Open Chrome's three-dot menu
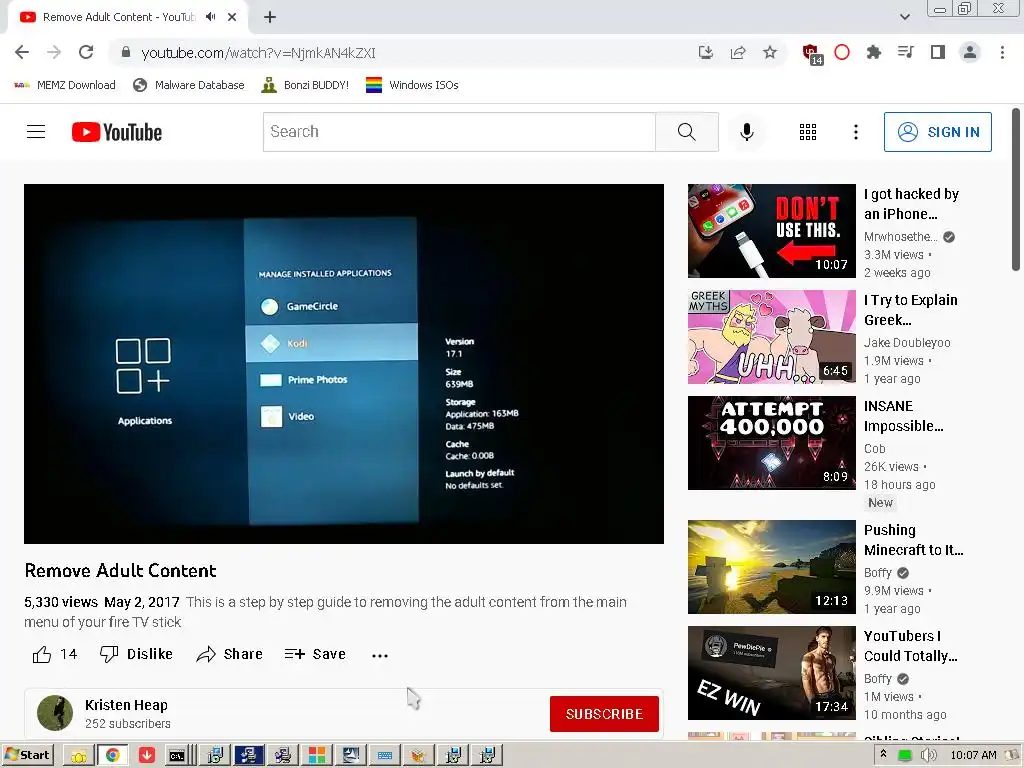Image resolution: width=1024 pixels, height=768 pixels. click(1002, 52)
